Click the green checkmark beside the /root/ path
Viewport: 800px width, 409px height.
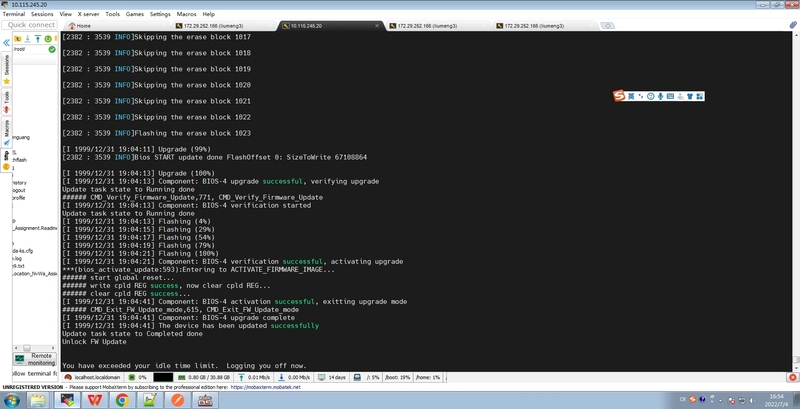tap(52, 49)
